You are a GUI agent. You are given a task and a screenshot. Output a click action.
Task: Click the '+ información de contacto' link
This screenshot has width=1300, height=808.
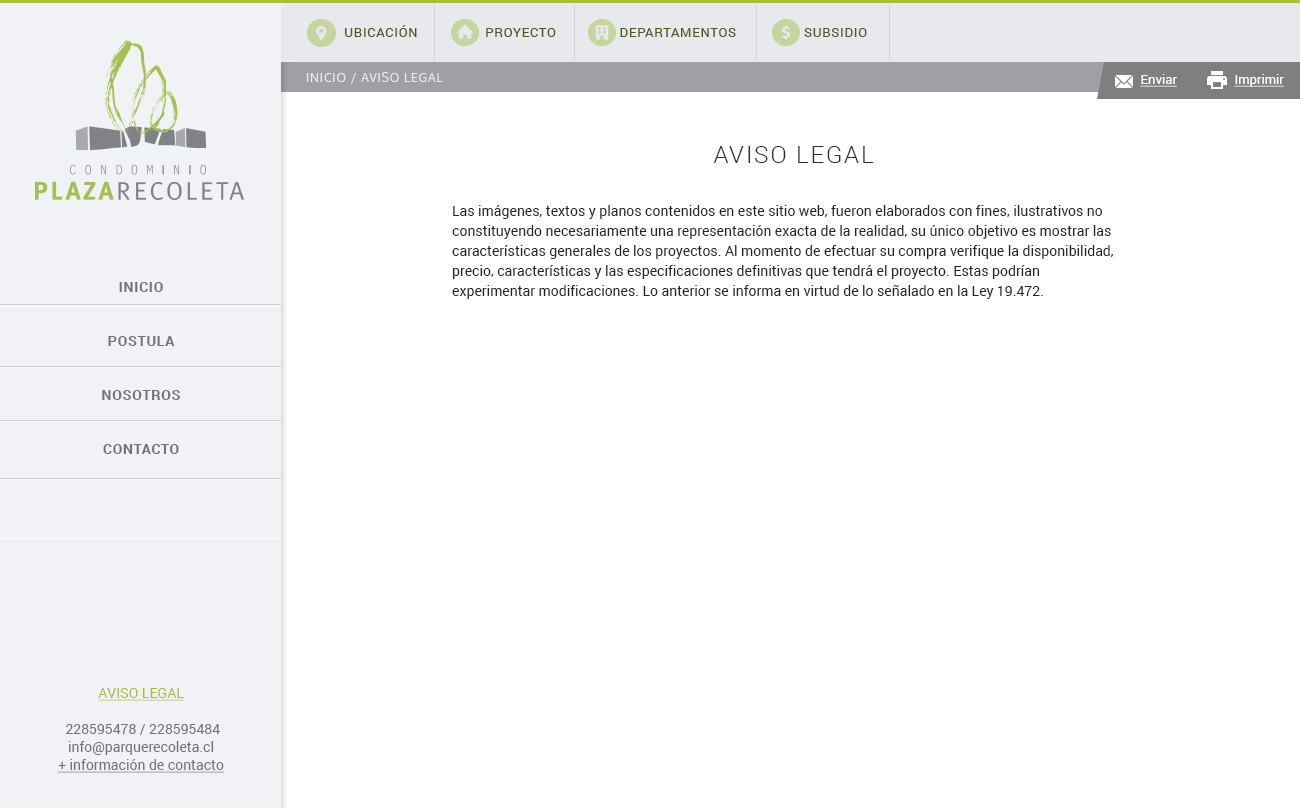coord(141,765)
